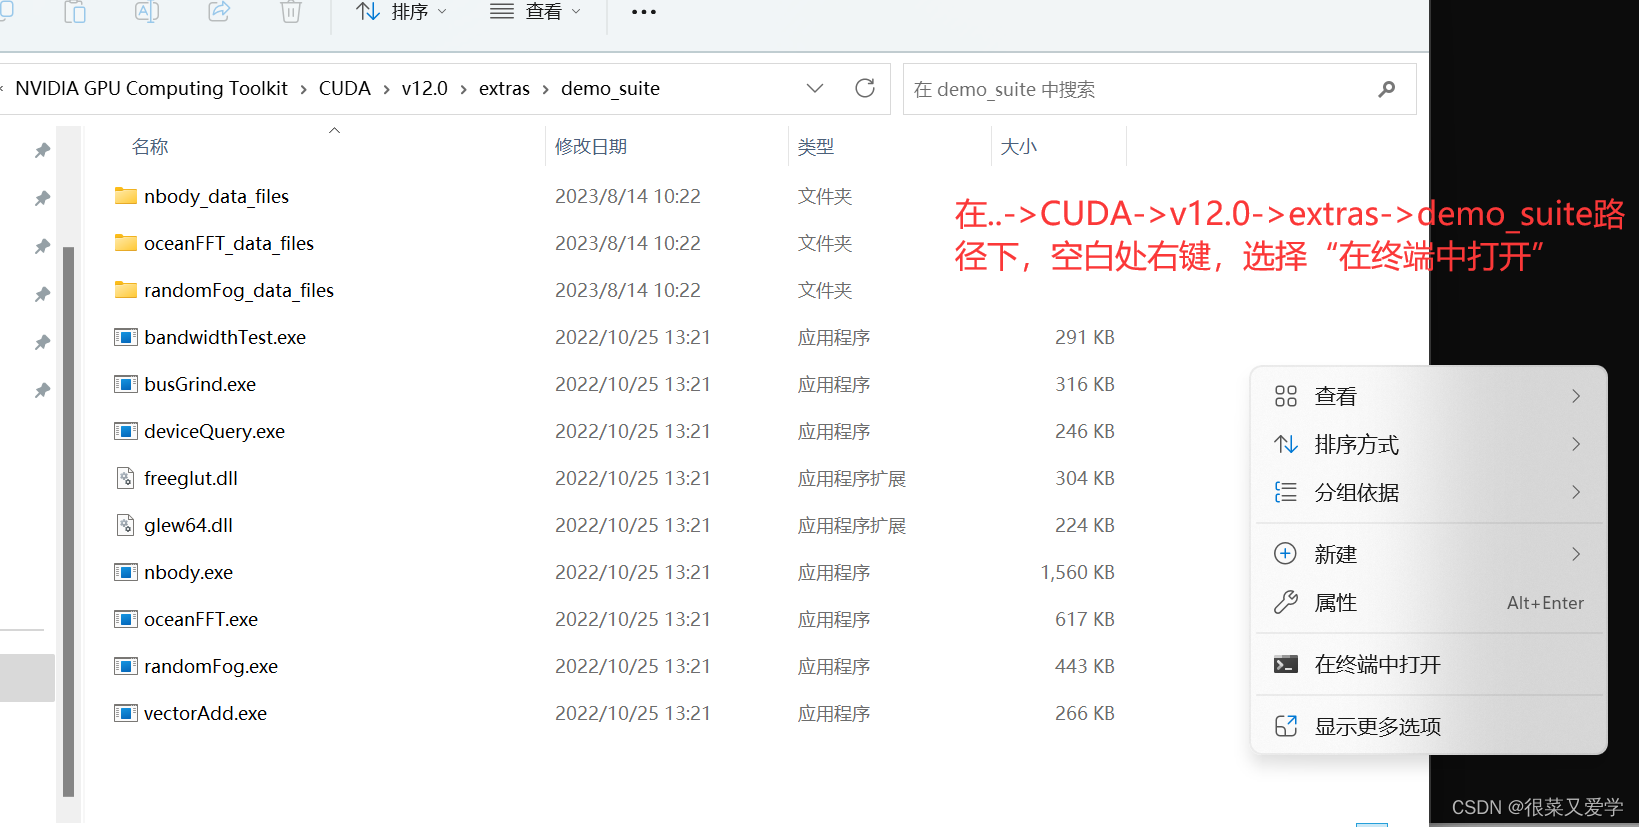1639x827 pixels.
Task: Select busGrind.exe application icon
Action: 126,384
